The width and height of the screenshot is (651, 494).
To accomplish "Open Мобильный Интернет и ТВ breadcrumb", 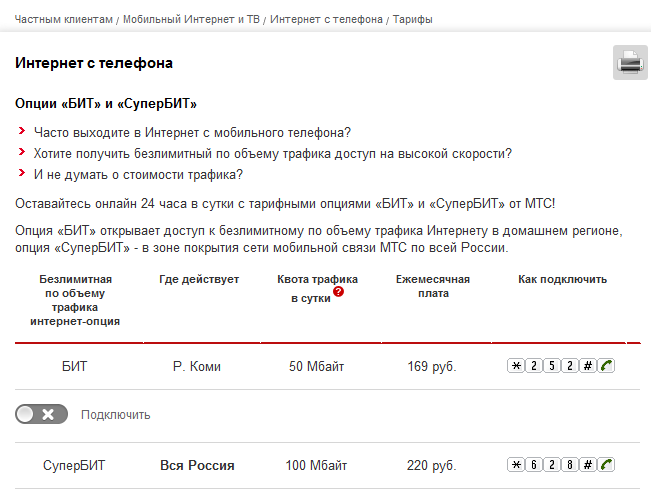I will coord(190,19).
